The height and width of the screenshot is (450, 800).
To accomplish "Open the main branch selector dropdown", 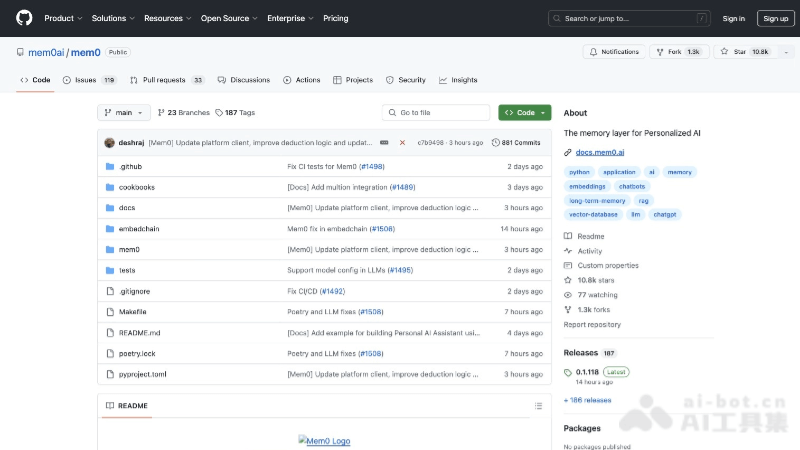I will point(124,112).
